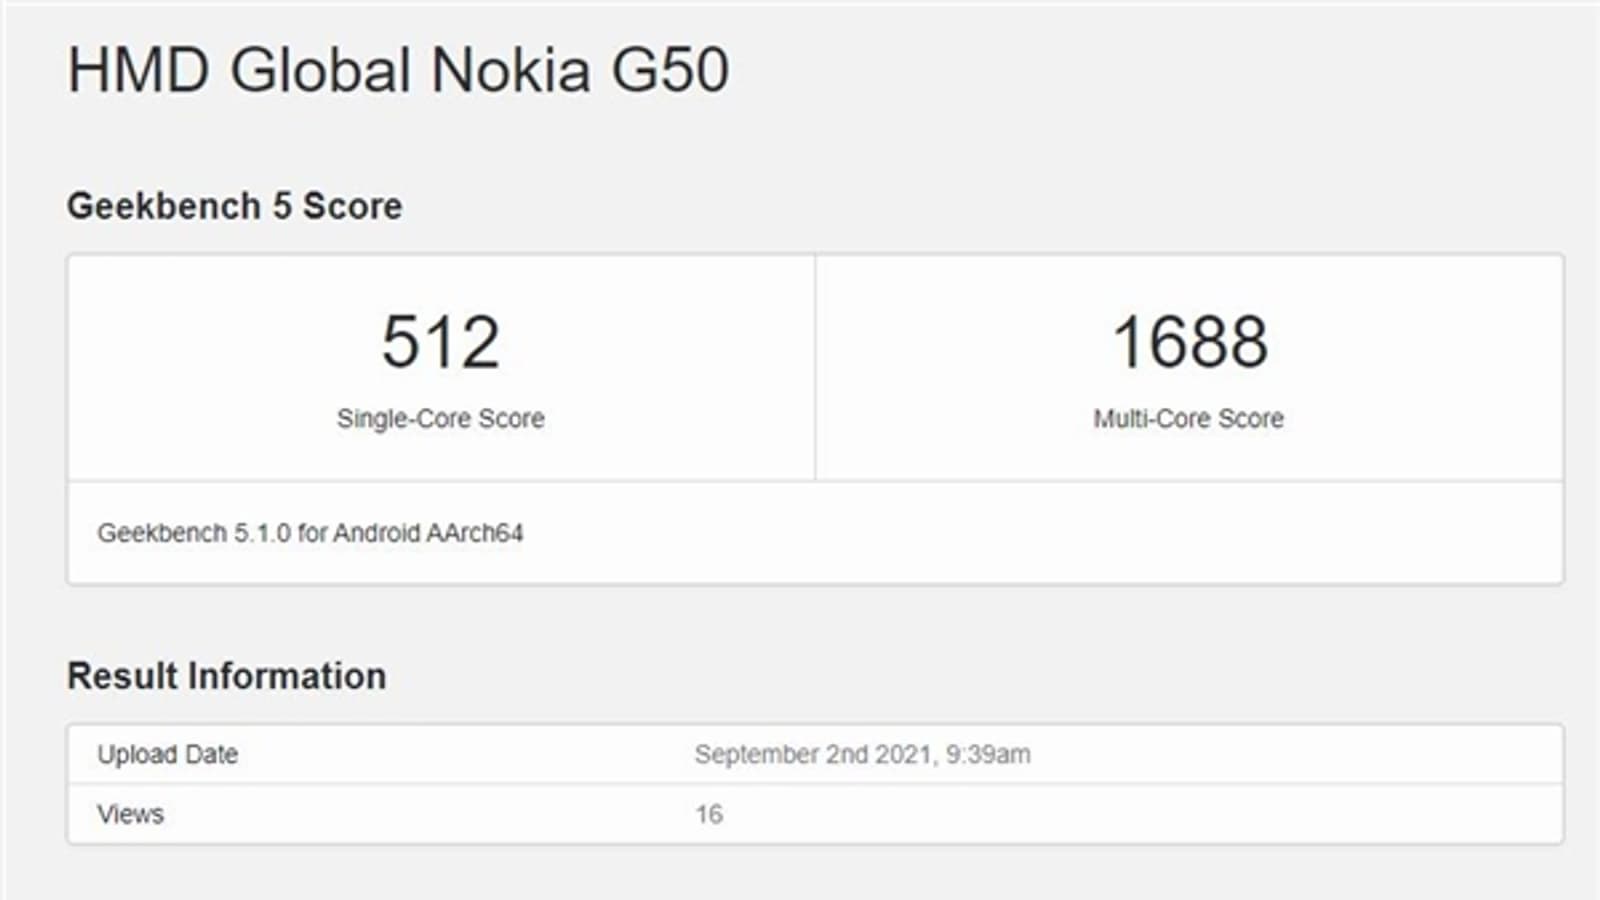The image size is (1600, 900).
Task: Select the "Multi-Core Score" label
Action: [1188, 418]
